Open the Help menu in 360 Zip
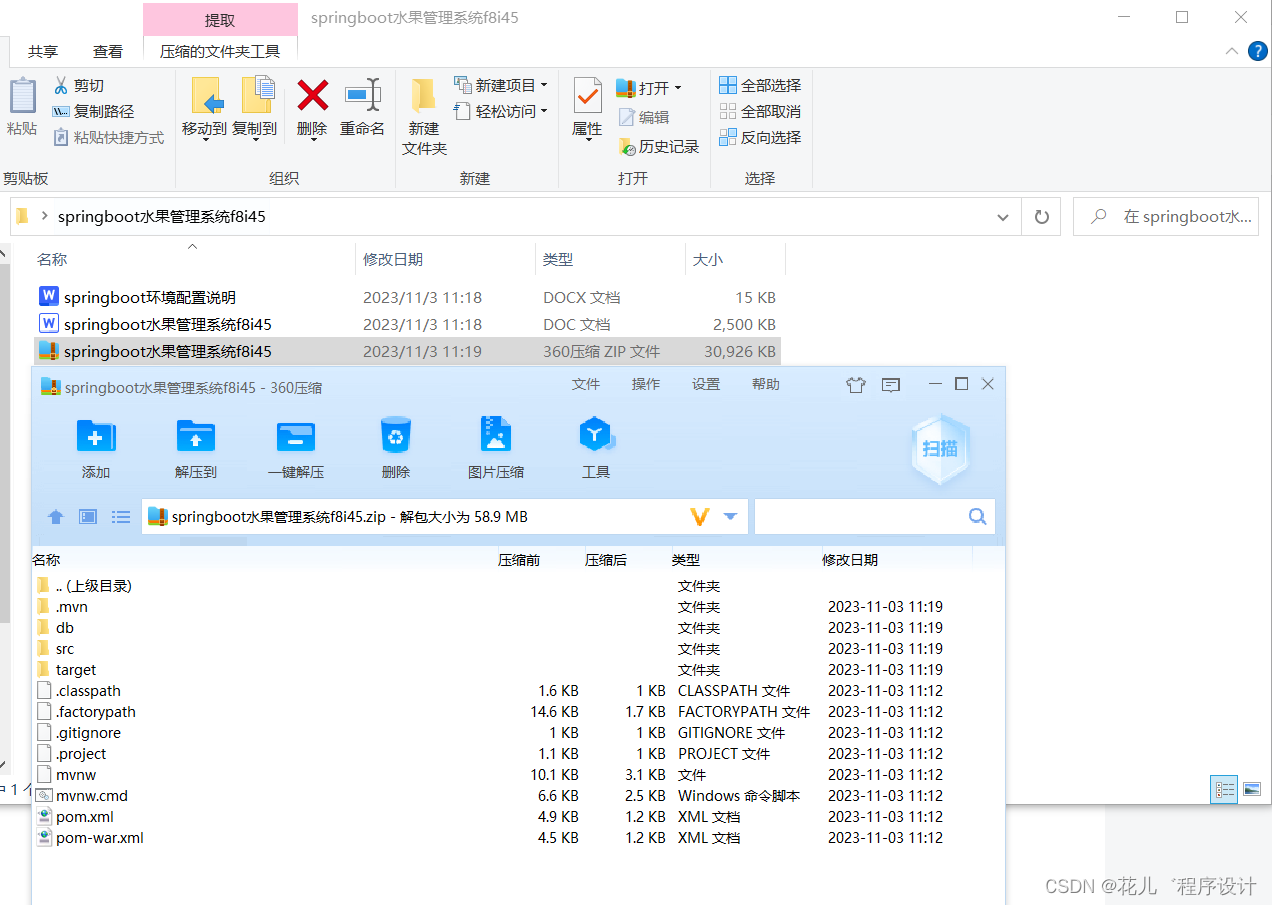The image size is (1272, 905). [x=766, y=384]
